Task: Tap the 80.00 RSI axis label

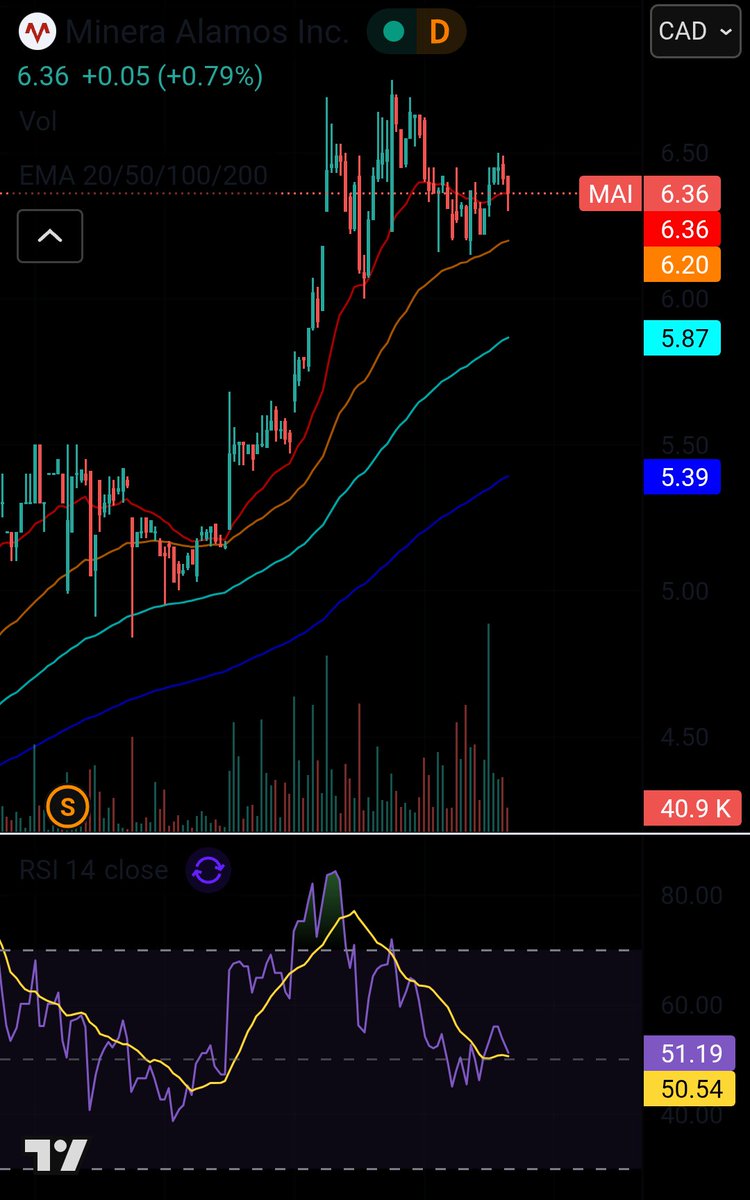Action: (691, 895)
